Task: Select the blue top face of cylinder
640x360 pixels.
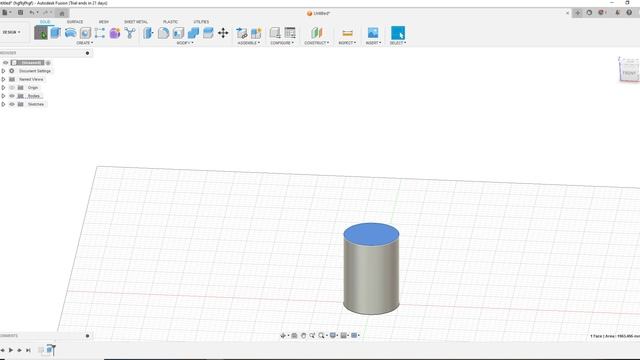Action: click(x=371, y=234)
